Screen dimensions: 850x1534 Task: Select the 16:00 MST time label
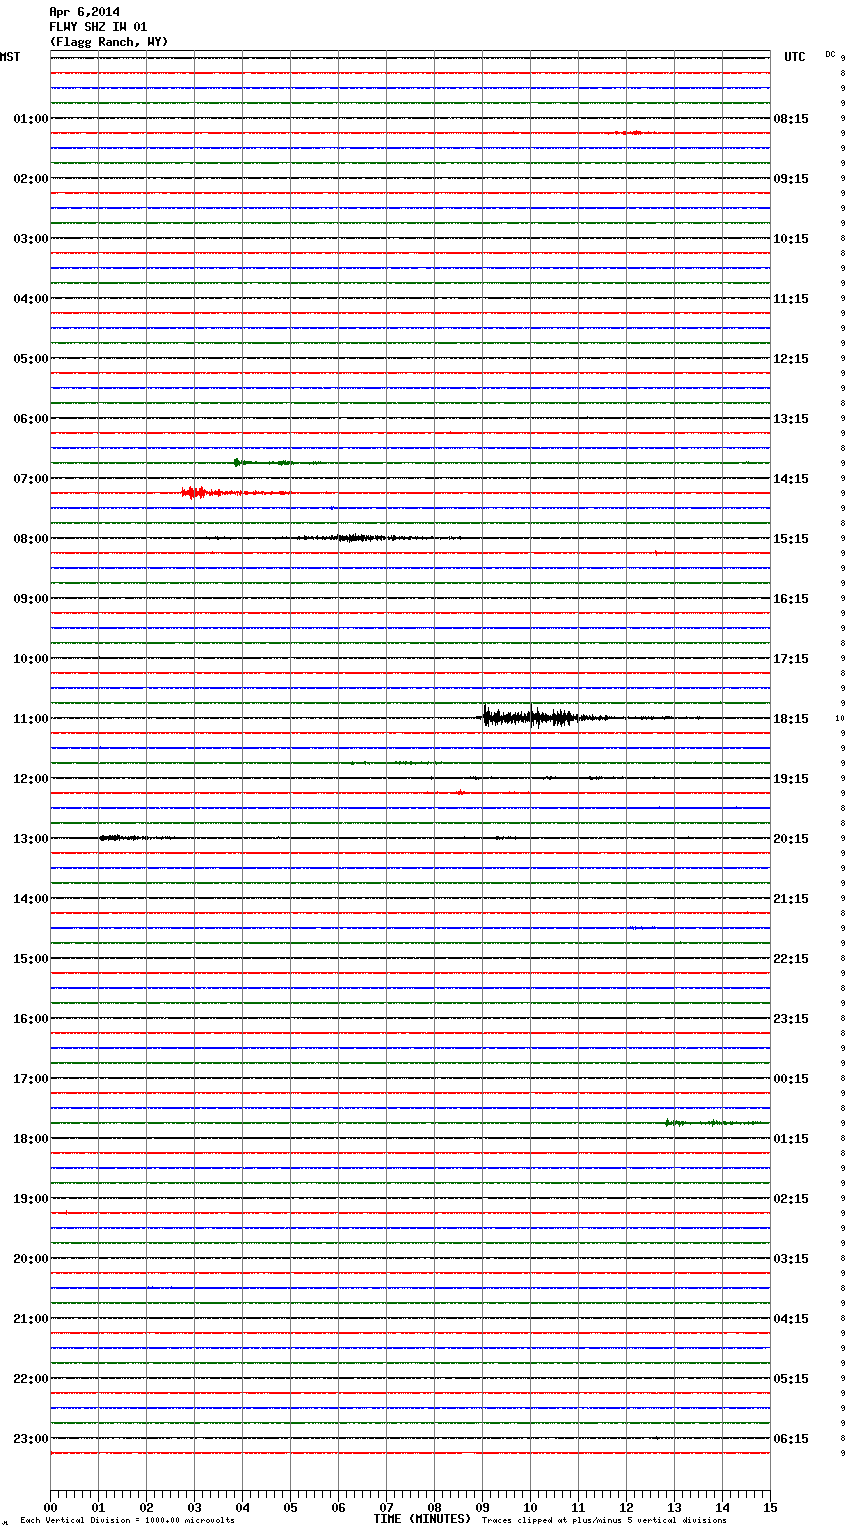(x=30, y=1019)
